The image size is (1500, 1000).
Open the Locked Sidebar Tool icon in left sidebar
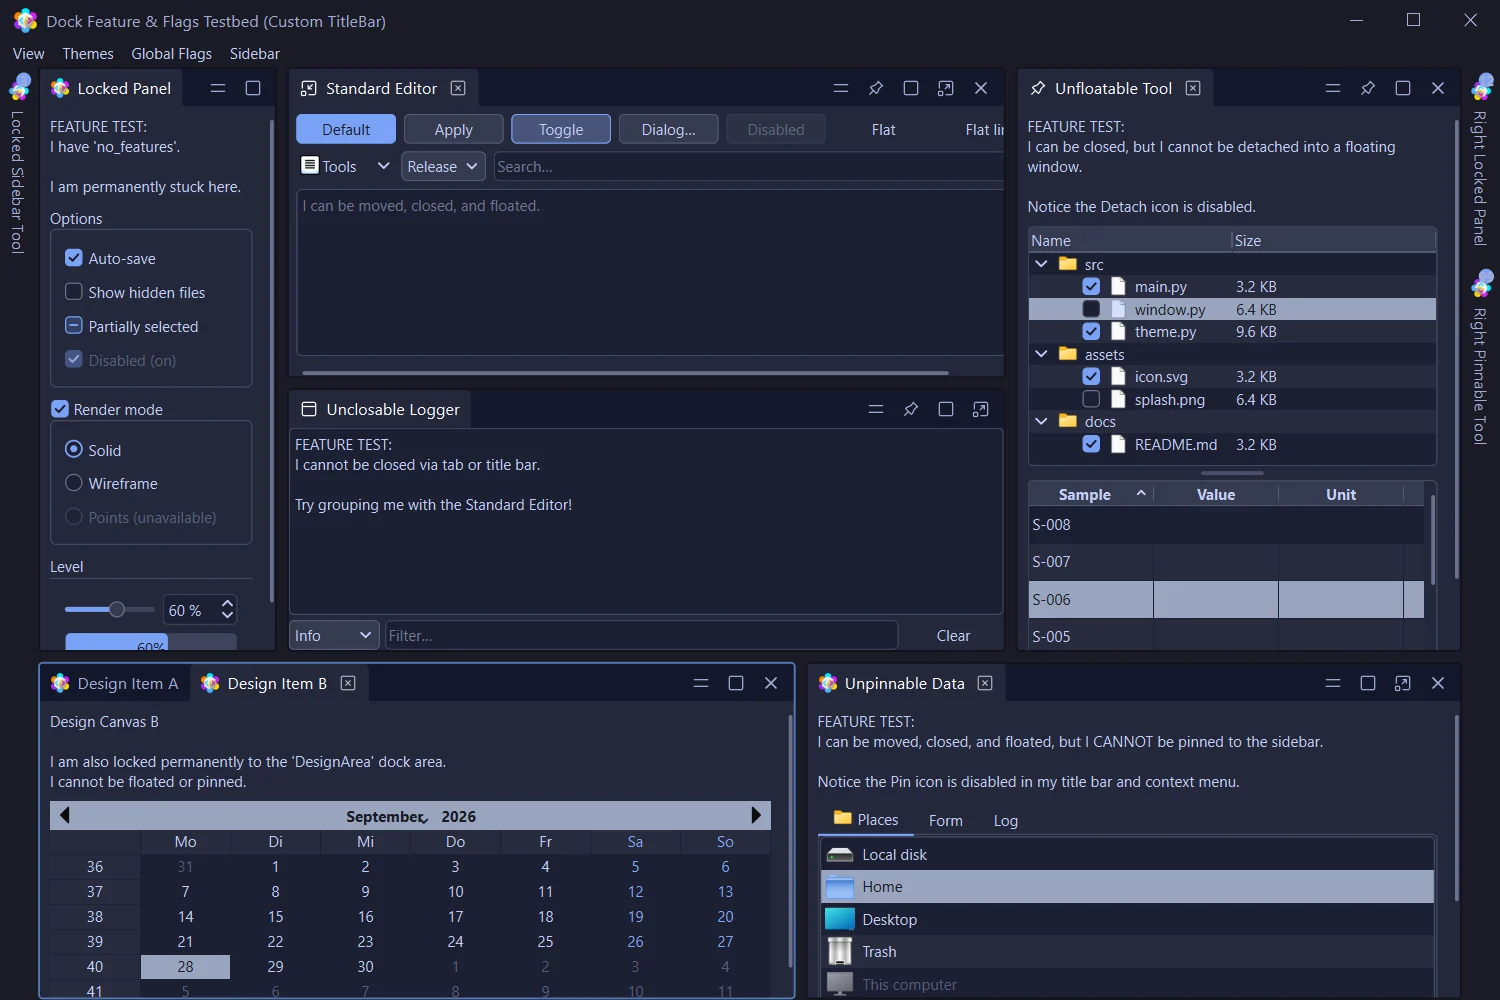coord(19,87)
